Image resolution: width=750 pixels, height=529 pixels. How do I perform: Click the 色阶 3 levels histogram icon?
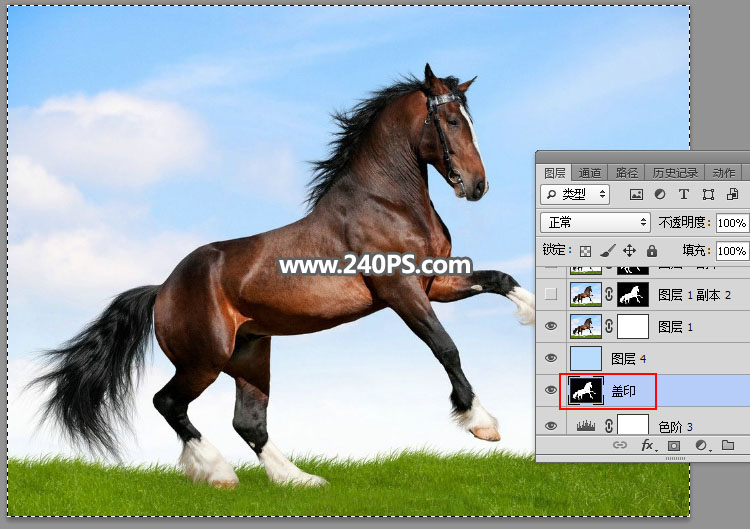coord(586,425)
